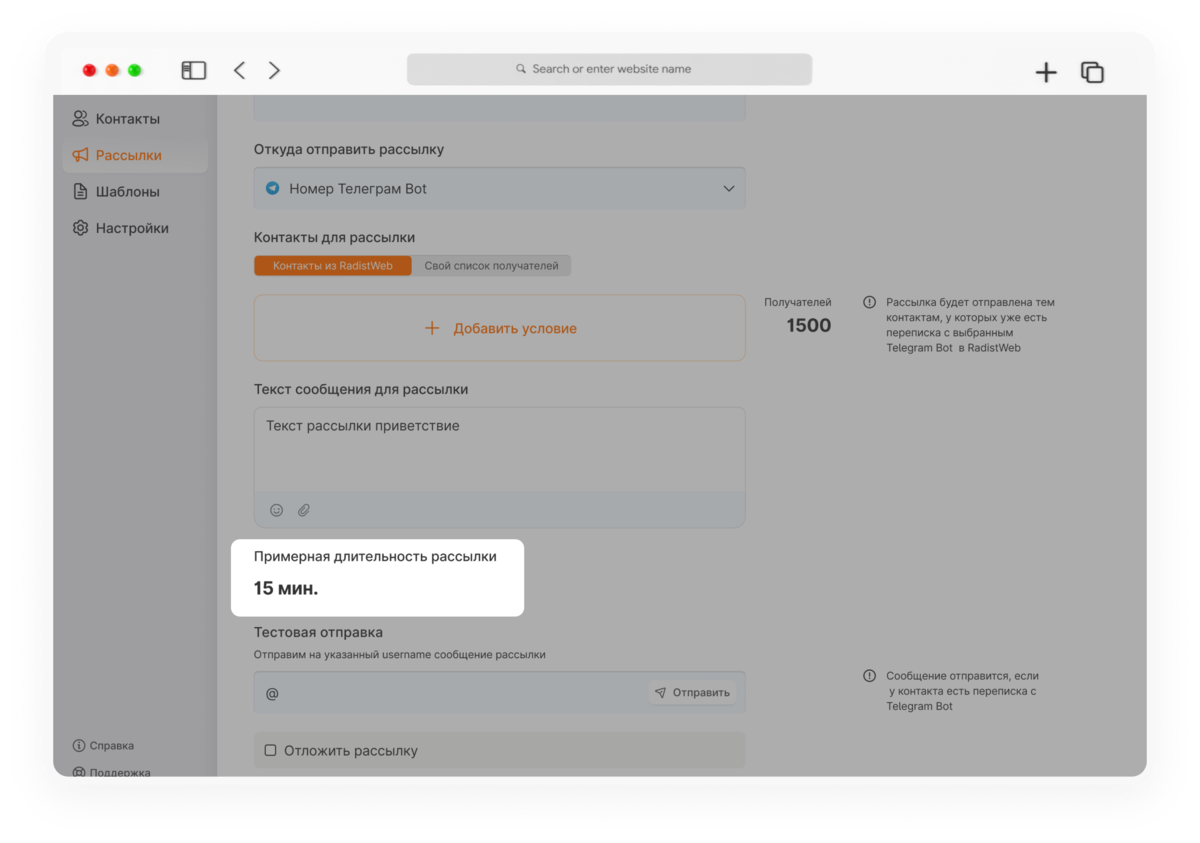Click info icon next to recipients note

(x=869, y=302)
